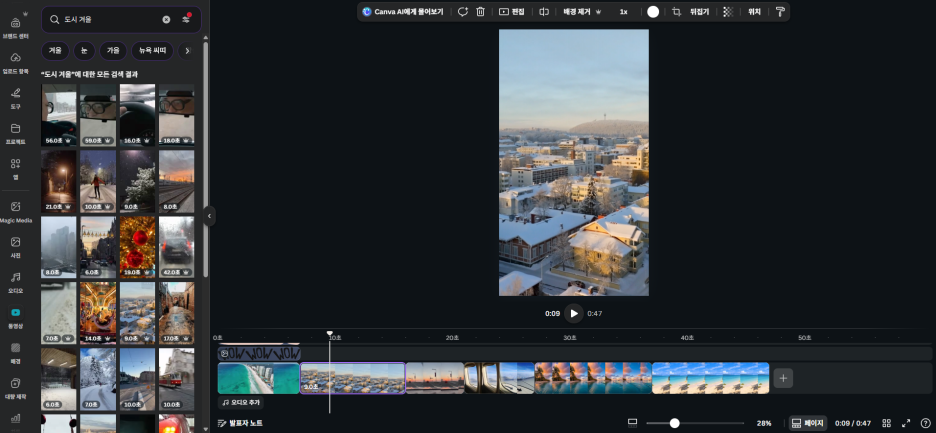Screen dimensions: 936x433
Task: Open the 프로젝트 folder panel
Action: [x=16, y=133]
